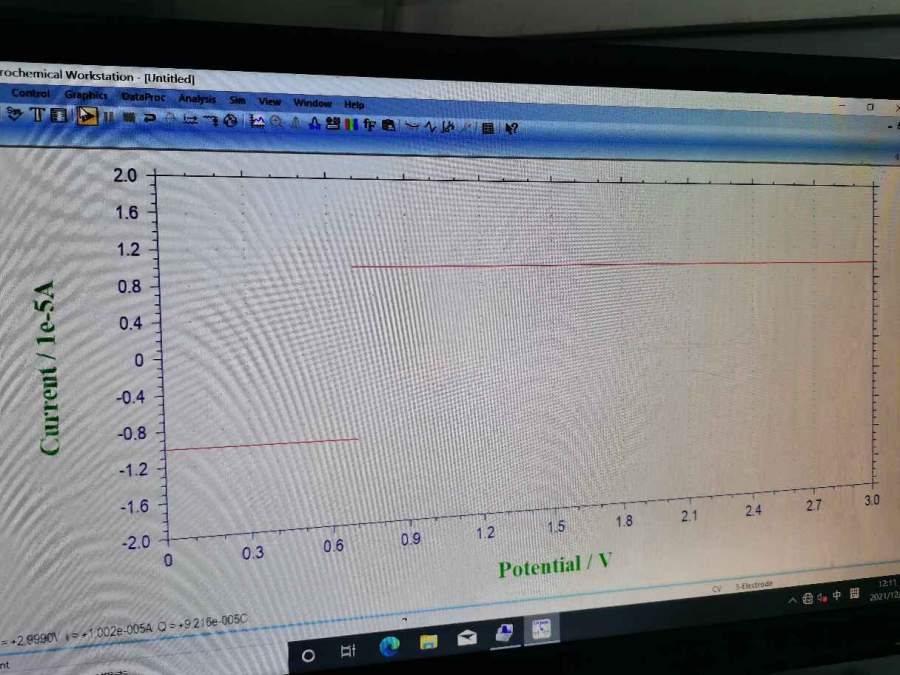Click the Reverse scan arrow icon
The height and width of the screenshot is (675, 900).
click(x=150, y=118)
